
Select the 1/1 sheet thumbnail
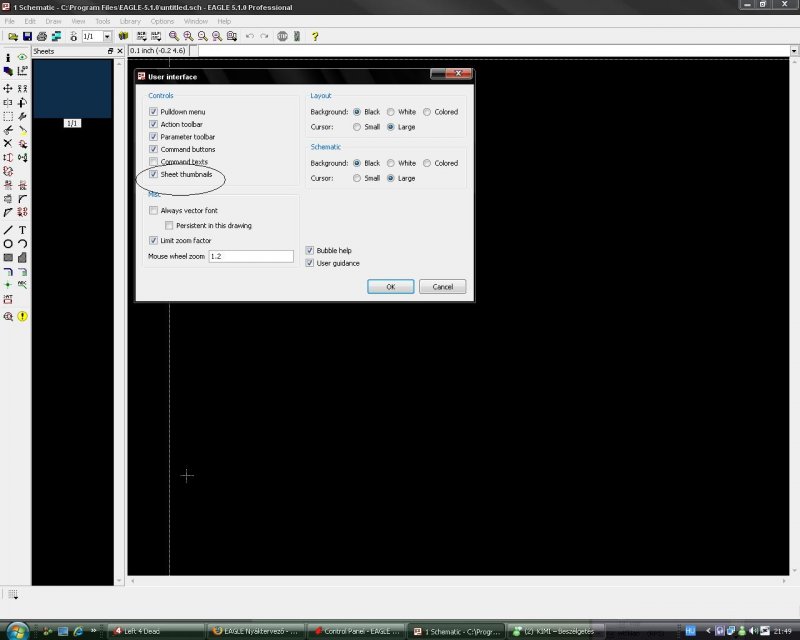pyautogui.click(x=72, y=90)
